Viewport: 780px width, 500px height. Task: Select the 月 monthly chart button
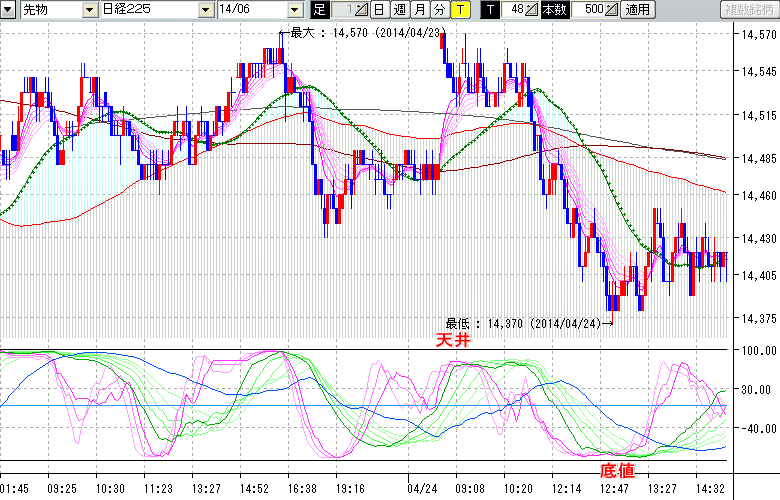pos(419,9)
